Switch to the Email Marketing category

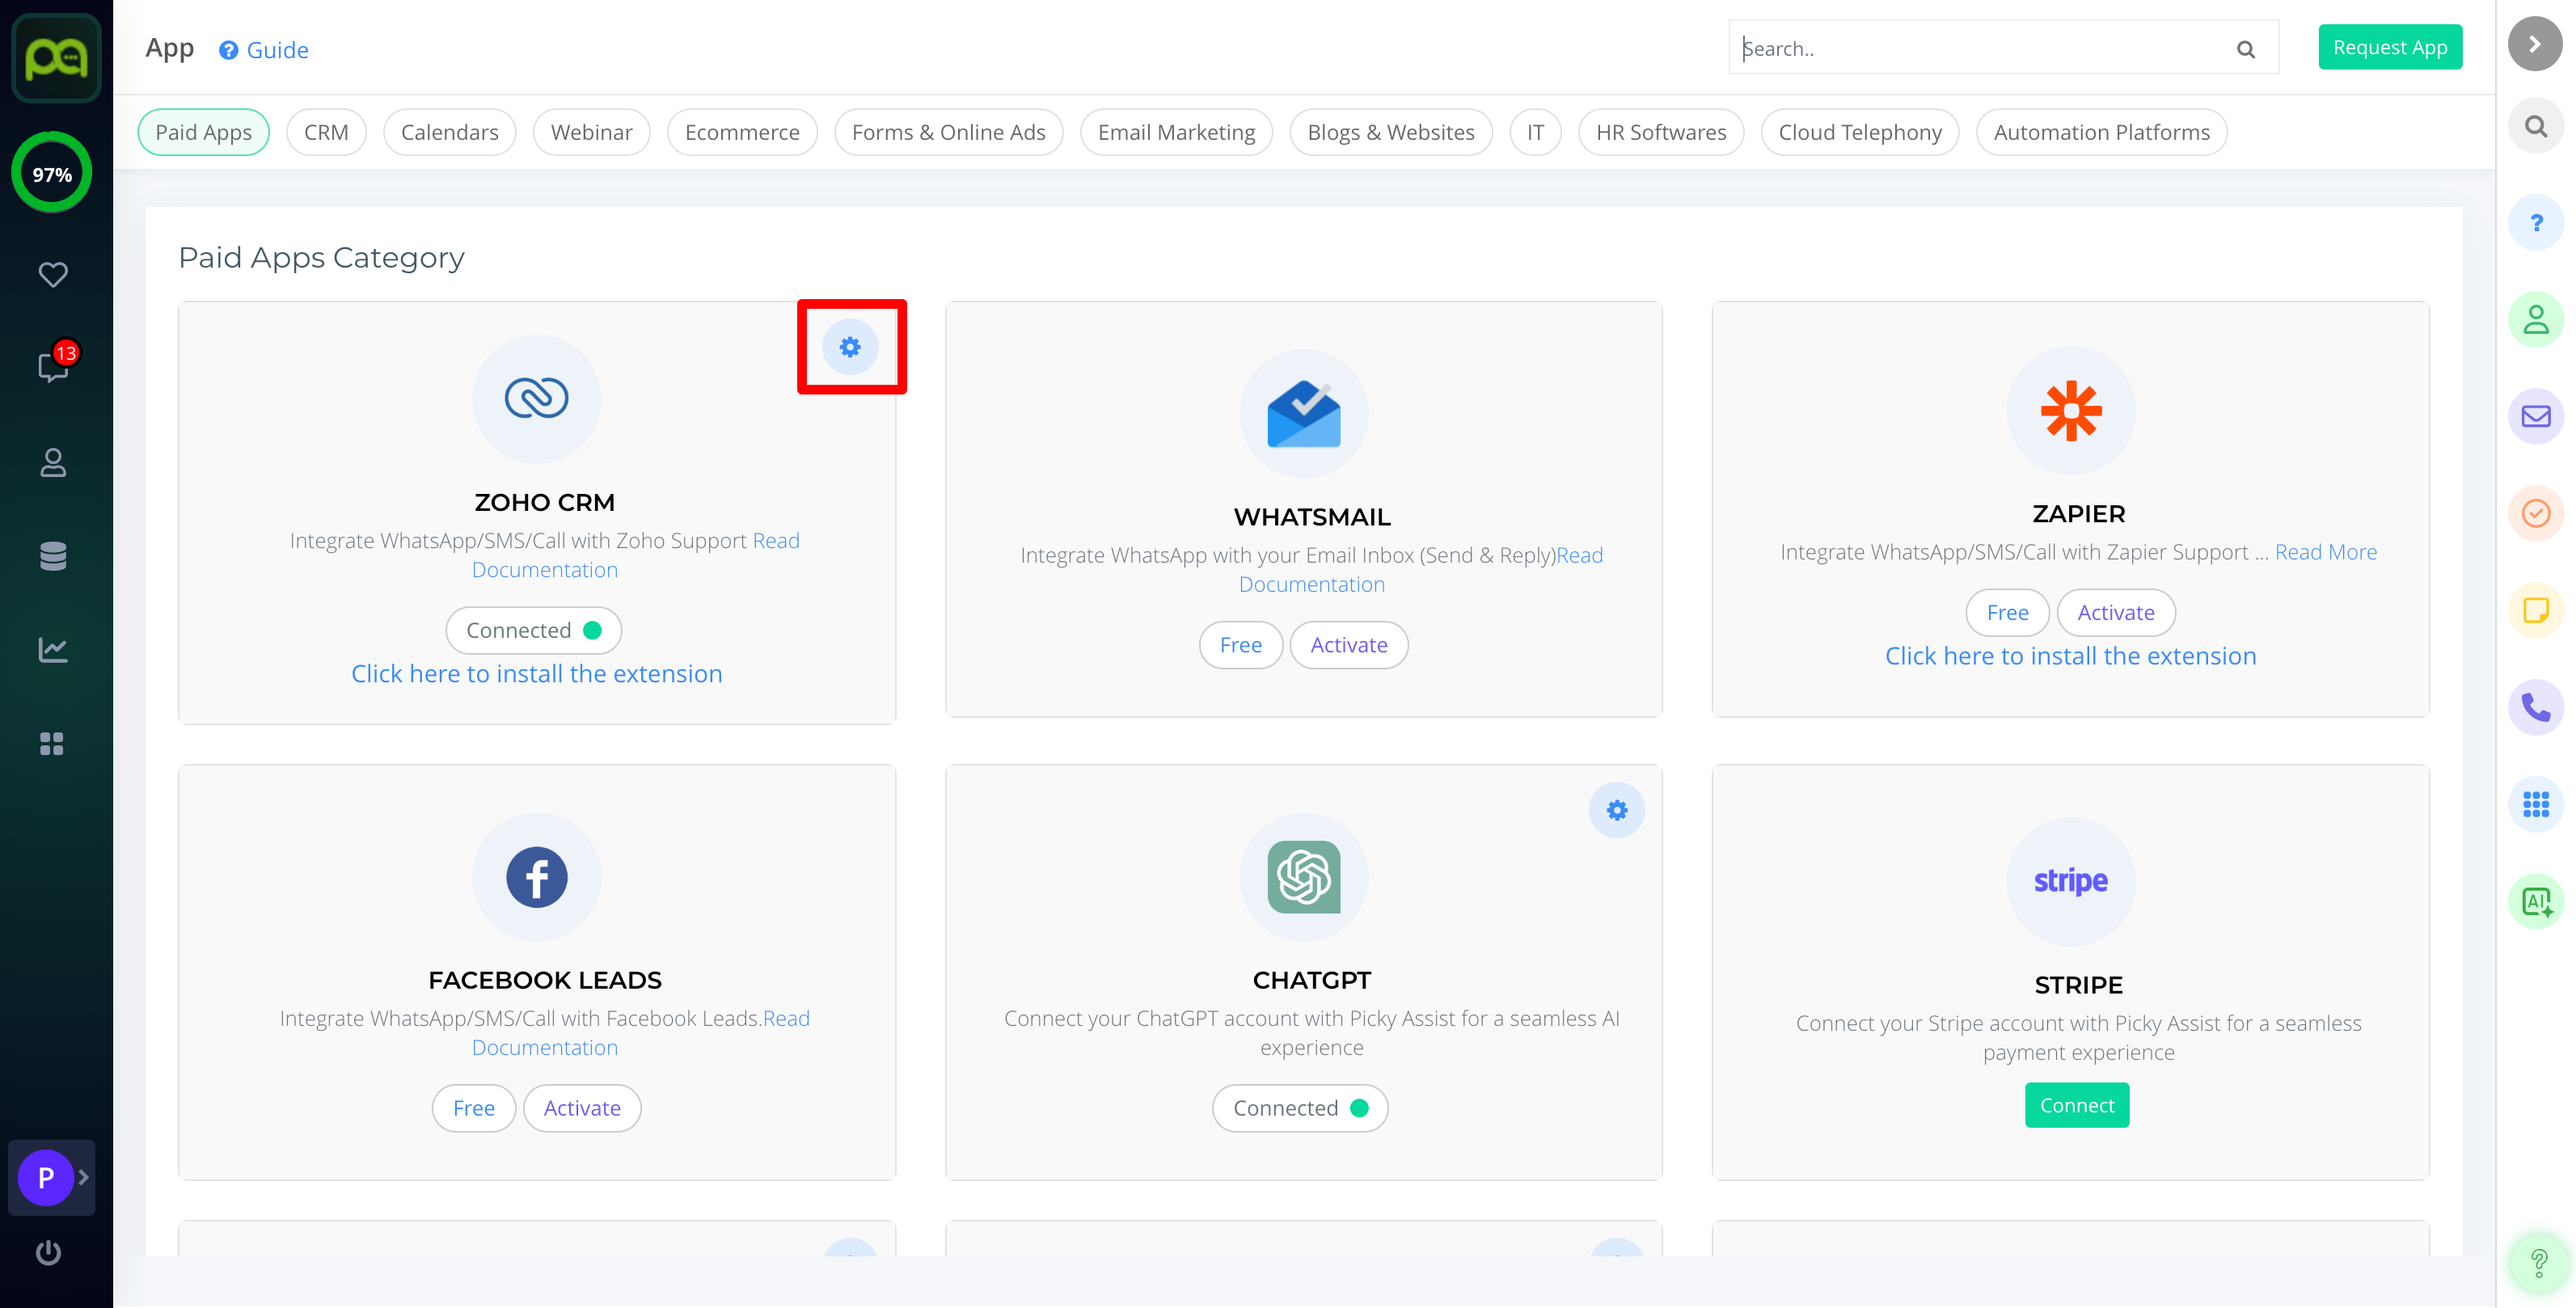pos(1176,132)
